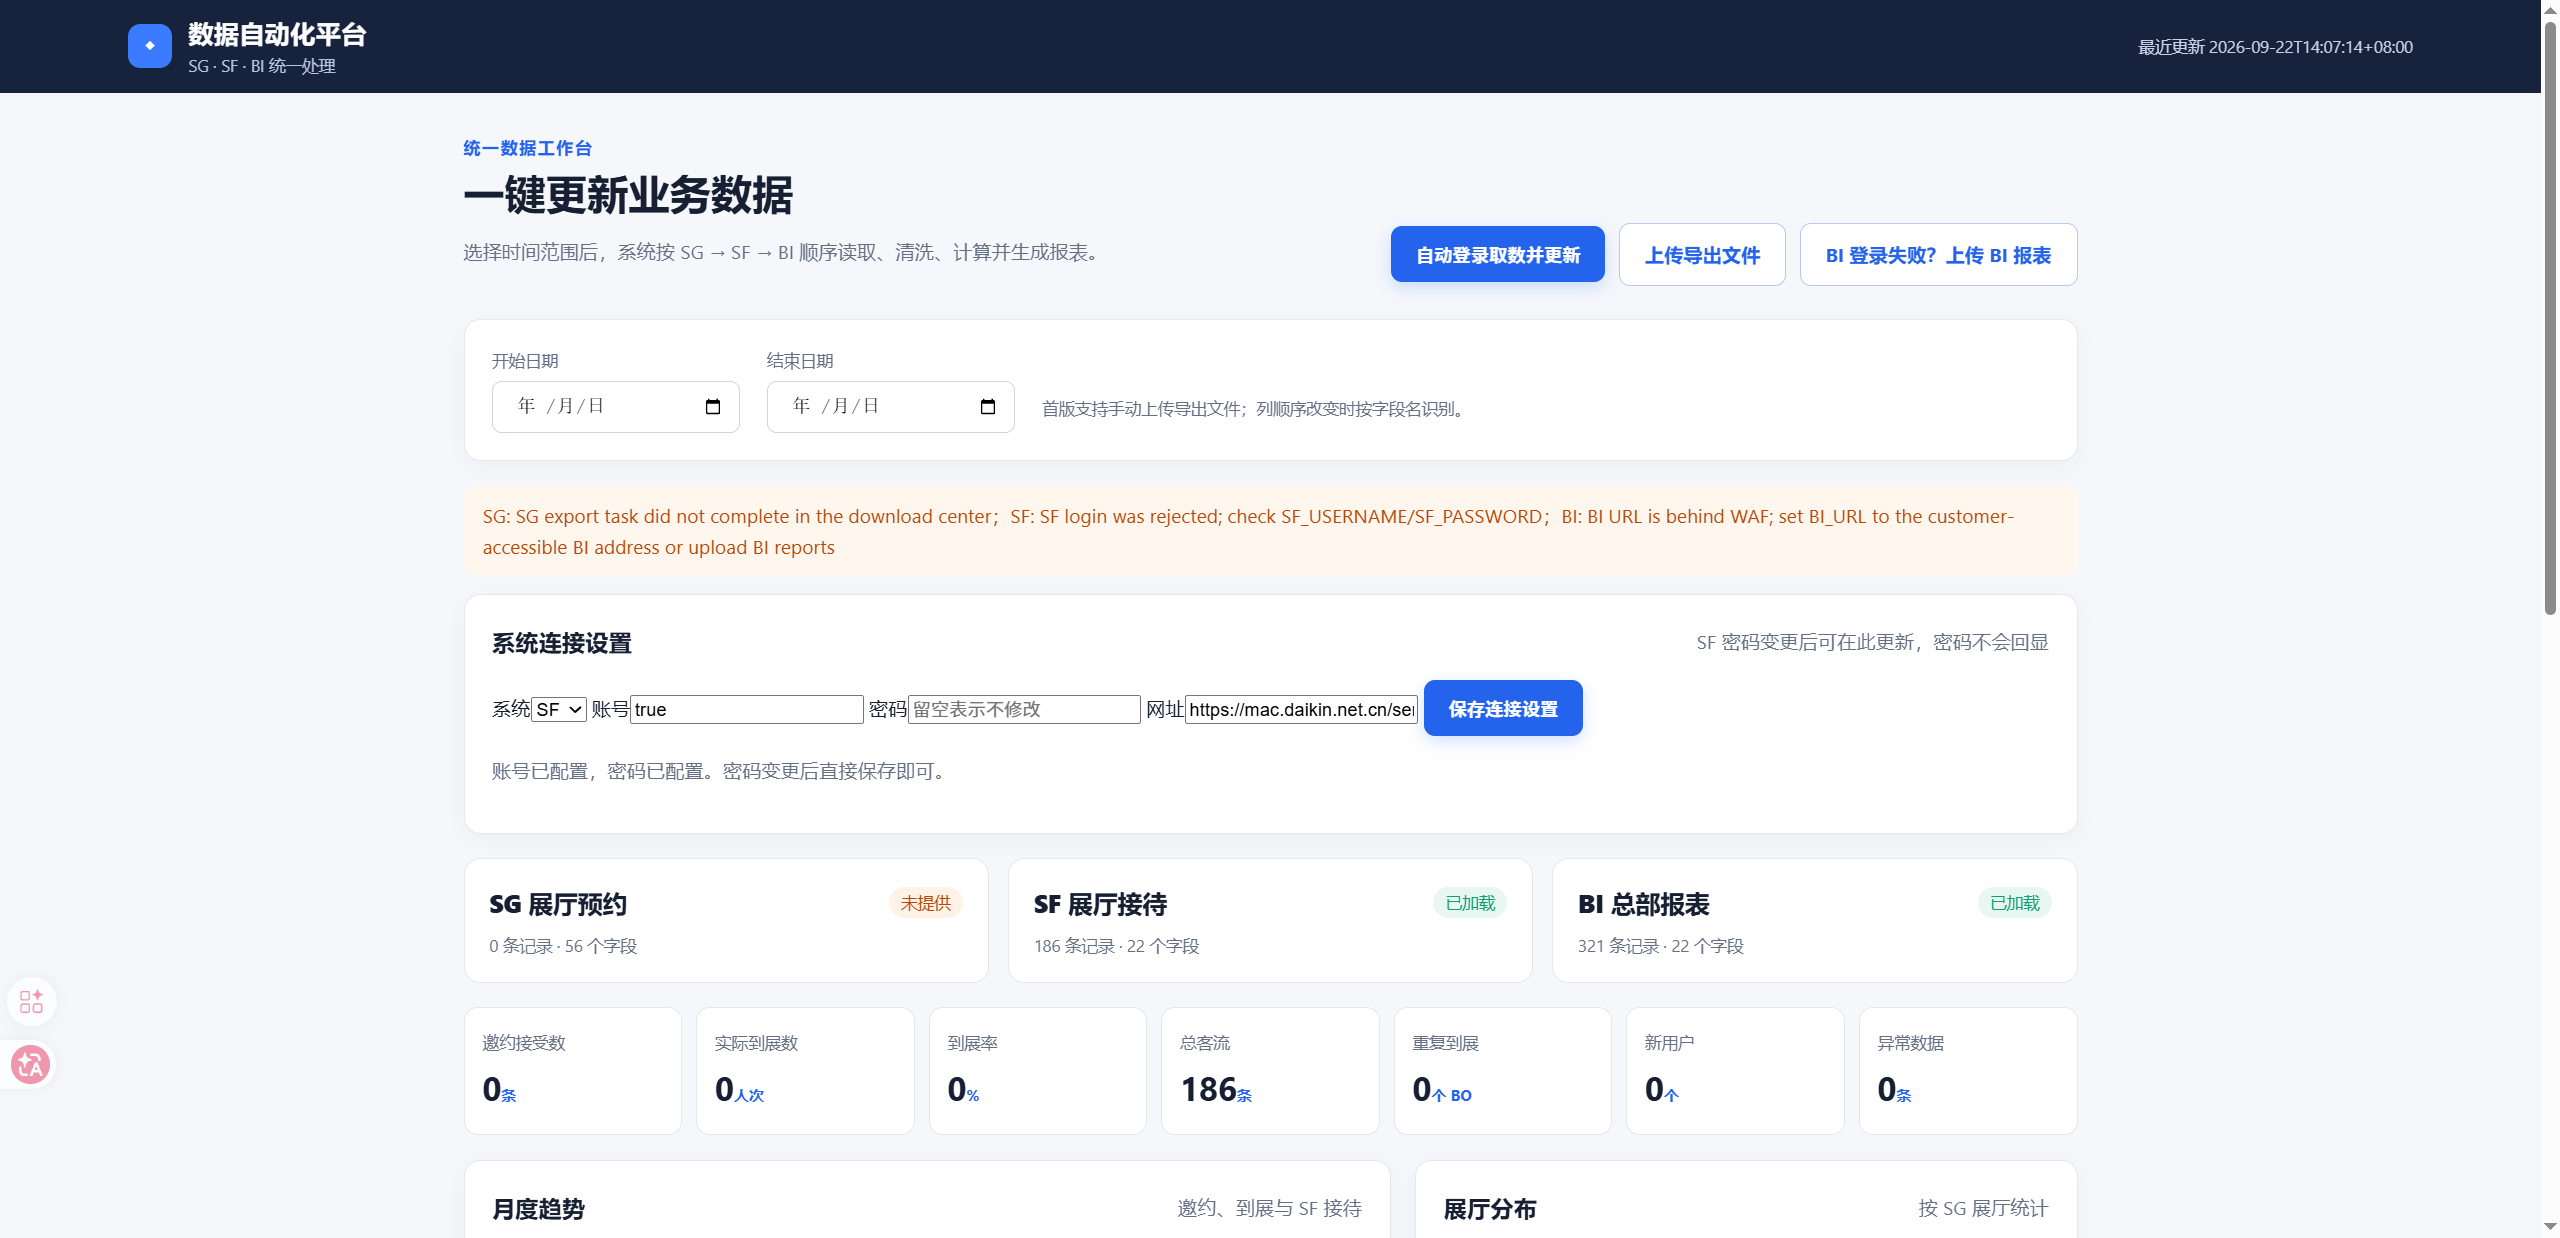
Task: Click the 结束日期 date field
Action: (891, 407)
